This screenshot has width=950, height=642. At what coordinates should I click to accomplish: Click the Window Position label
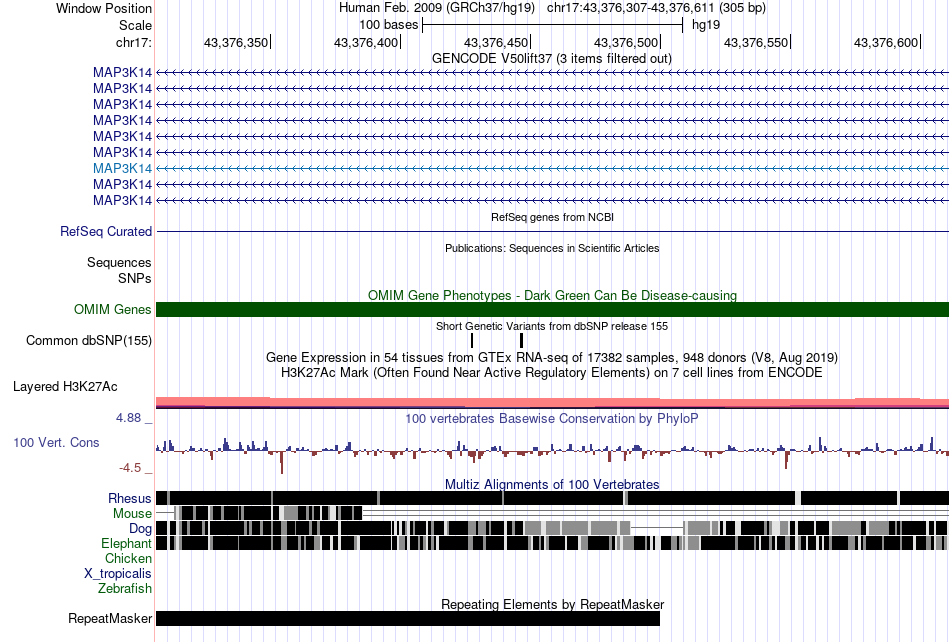coord(104,8)
